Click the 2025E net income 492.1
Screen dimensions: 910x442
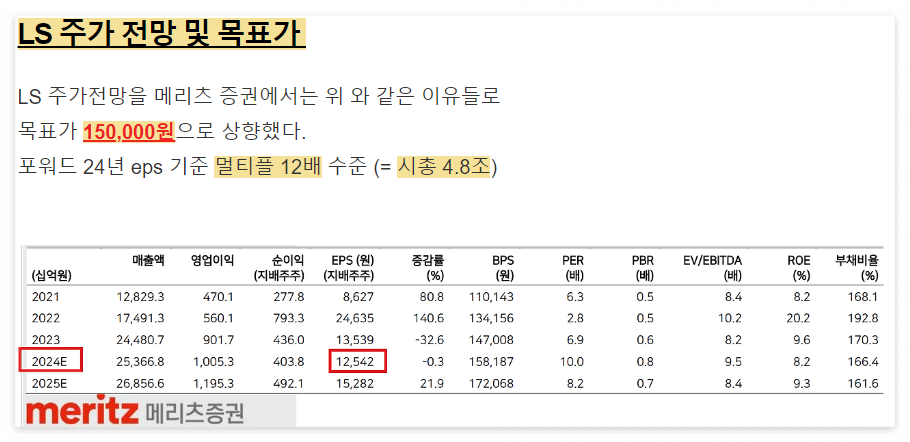coord(290,384)
